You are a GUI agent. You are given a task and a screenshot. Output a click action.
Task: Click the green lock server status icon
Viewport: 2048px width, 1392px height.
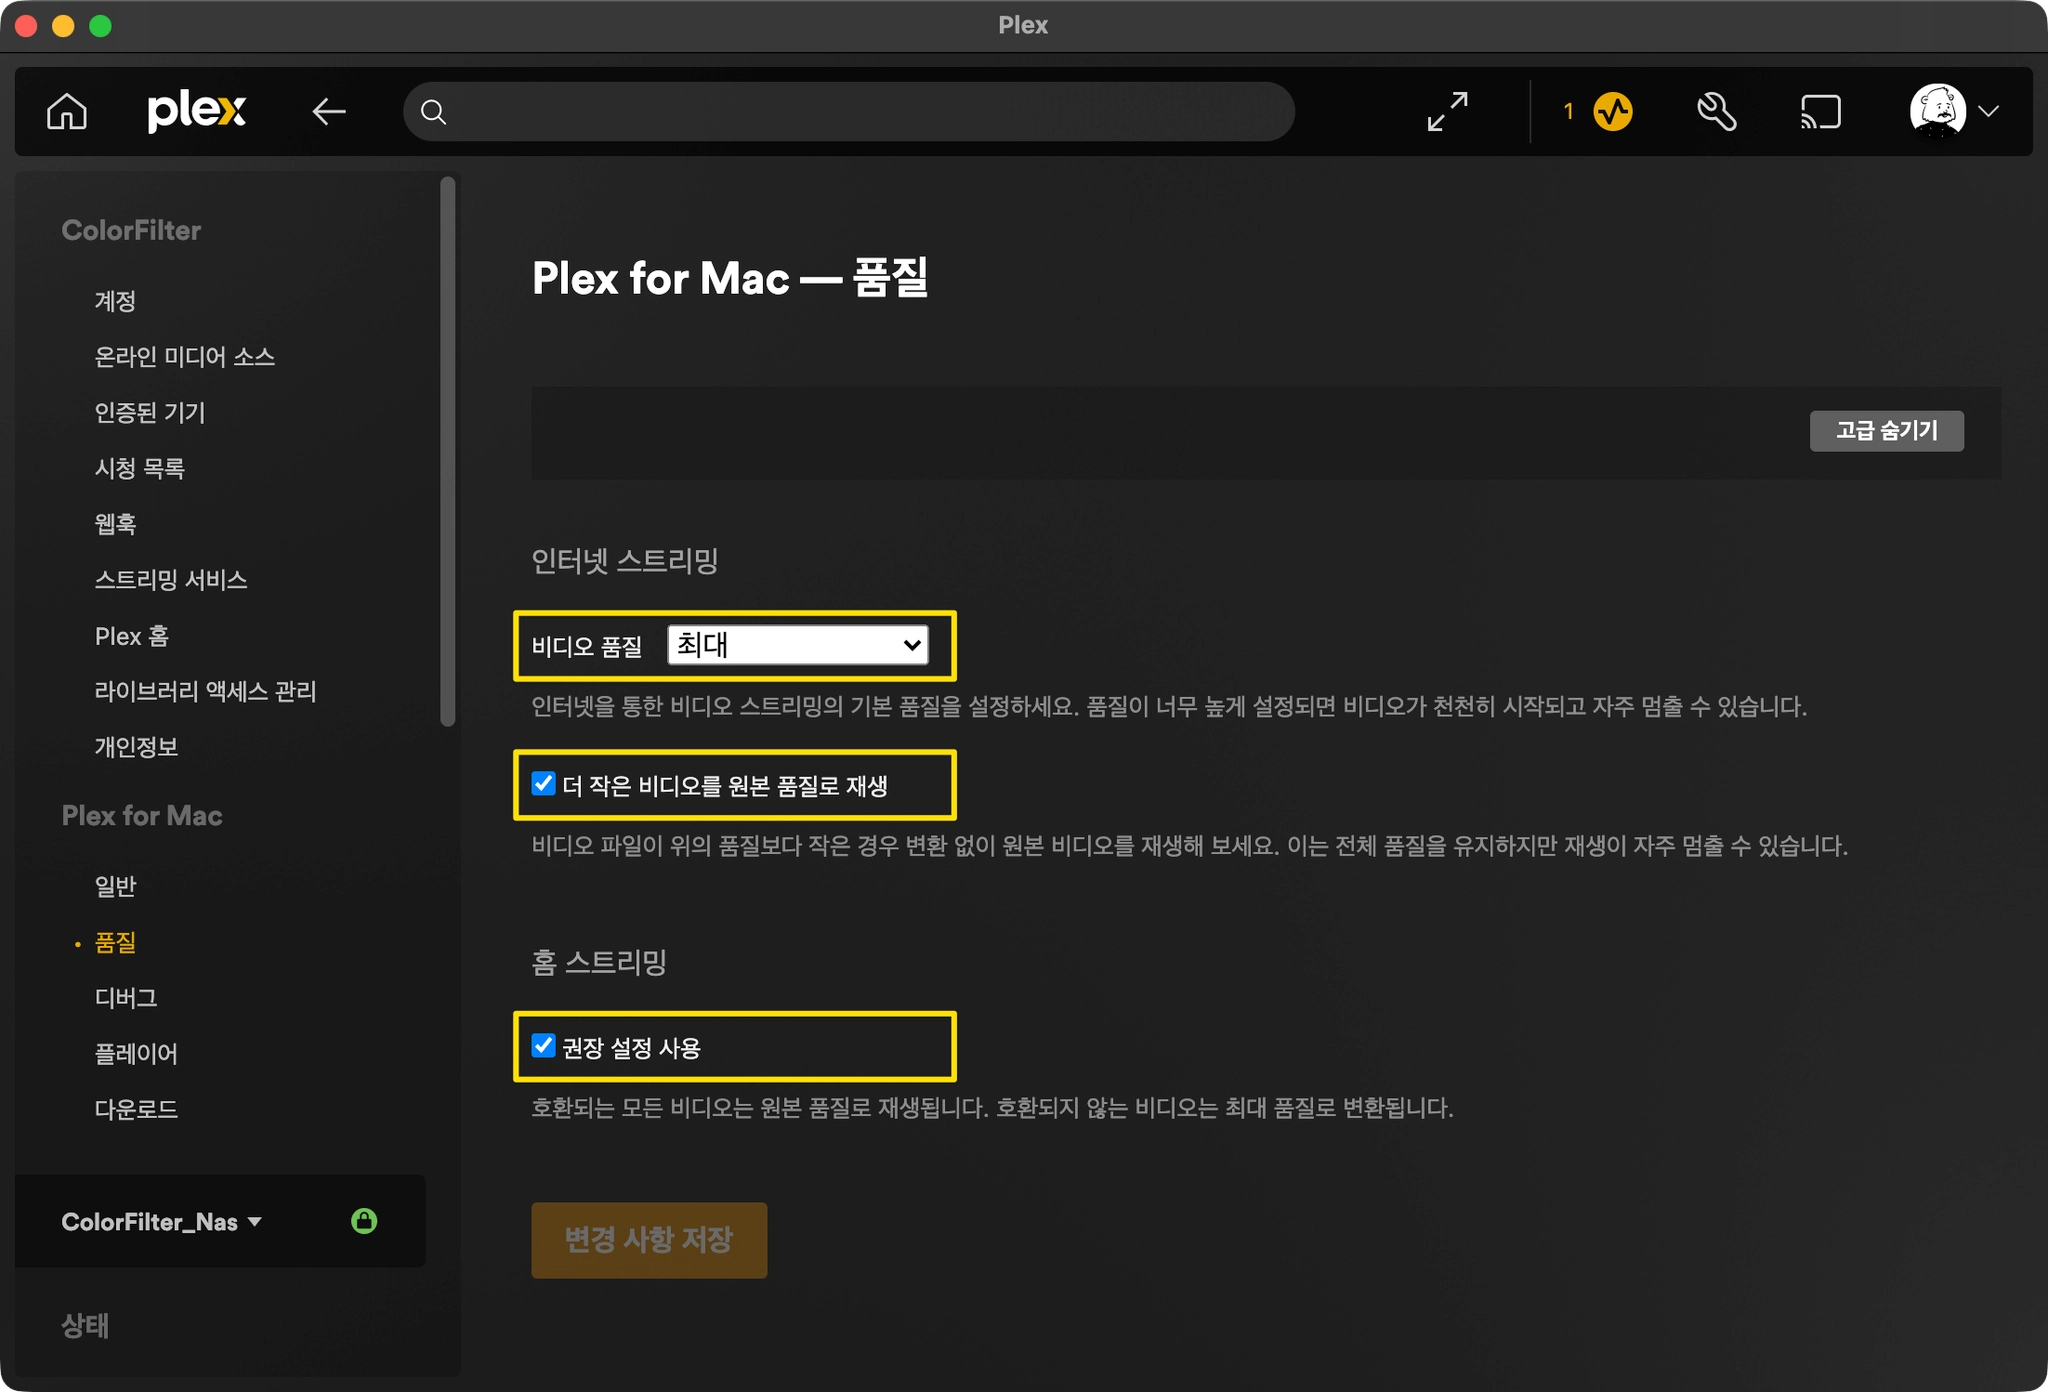pyautogui.click(x=364, y=1221)
